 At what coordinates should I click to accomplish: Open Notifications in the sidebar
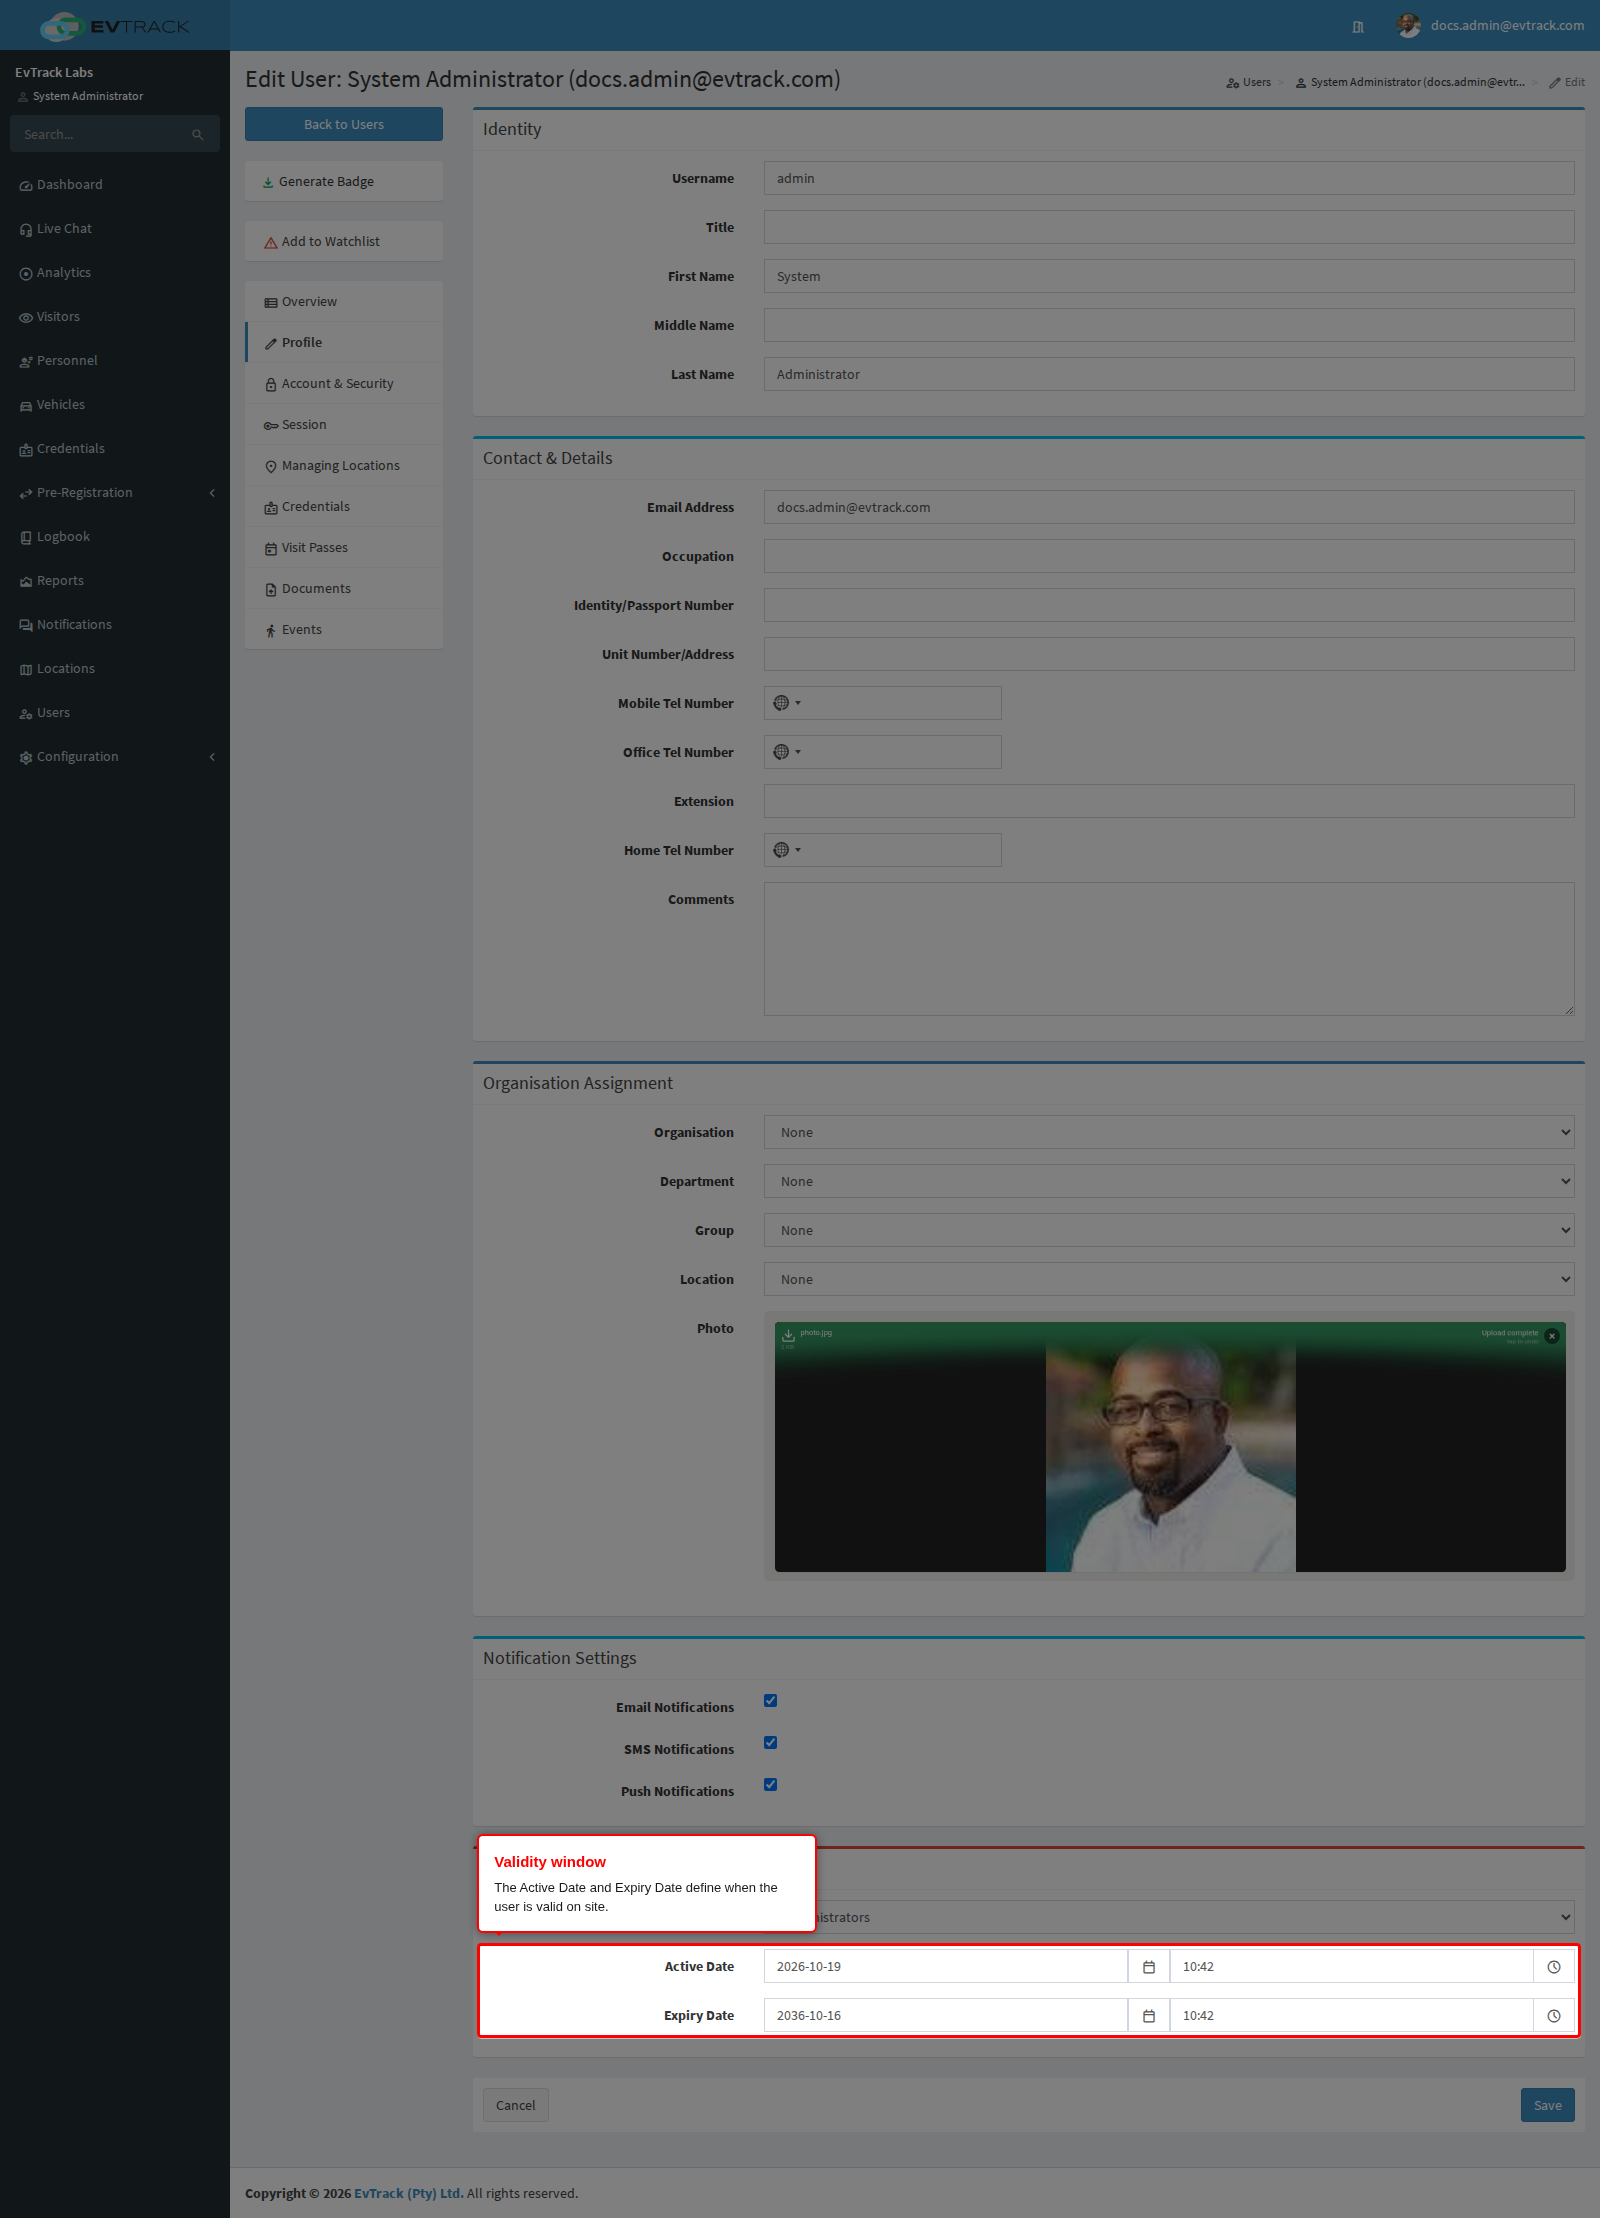tap(115, 625)
